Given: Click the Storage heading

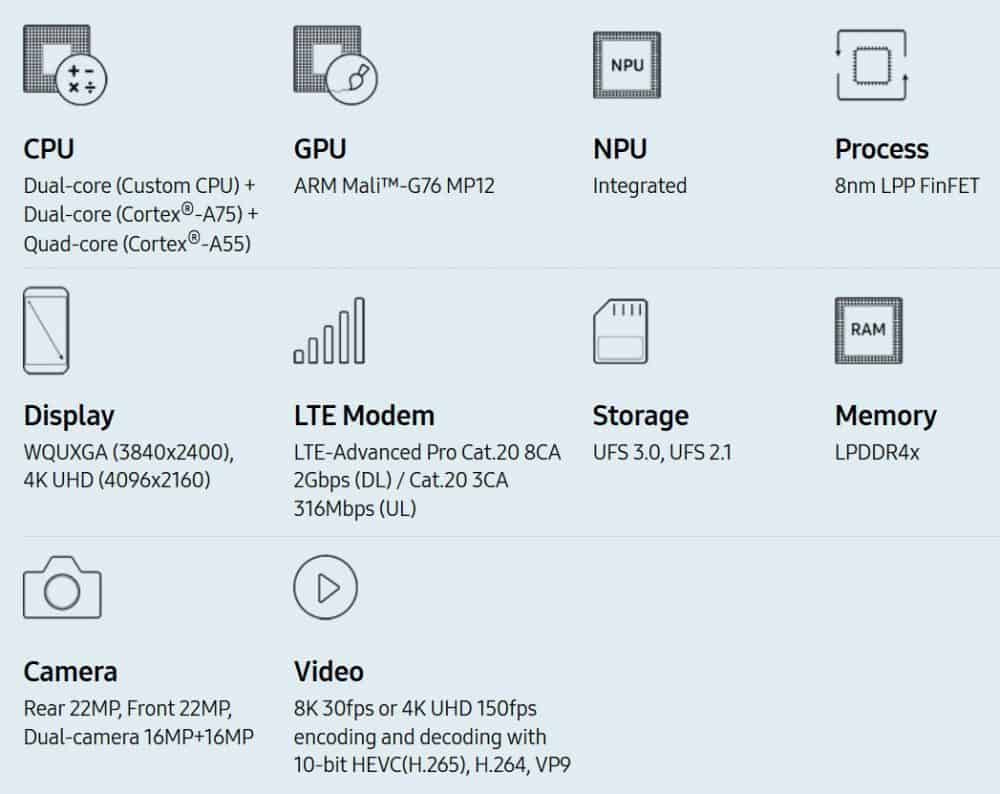Looking at the screenshot, I should pyautogui.click(x=640, y=416).
